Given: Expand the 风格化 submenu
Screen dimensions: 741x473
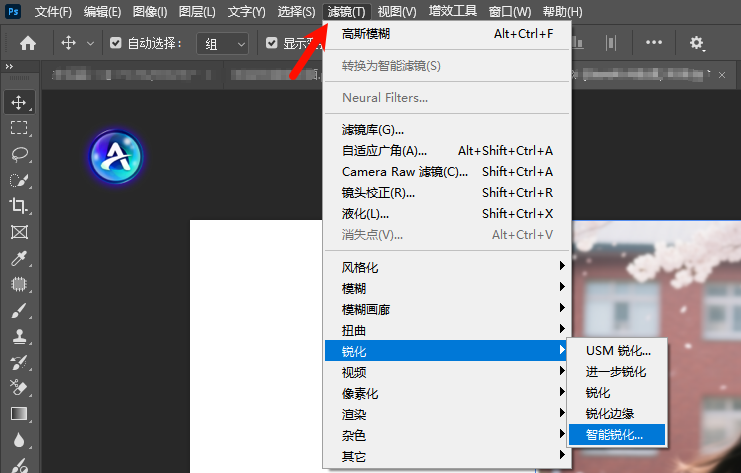Looking at the screenshot, I should click(447, 267).
